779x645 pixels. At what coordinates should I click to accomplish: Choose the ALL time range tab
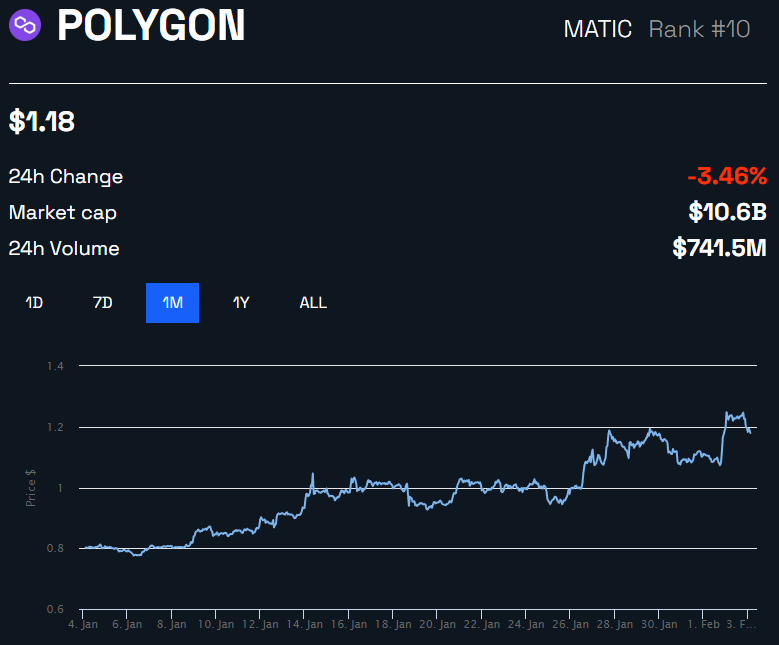tap(313, 303)
